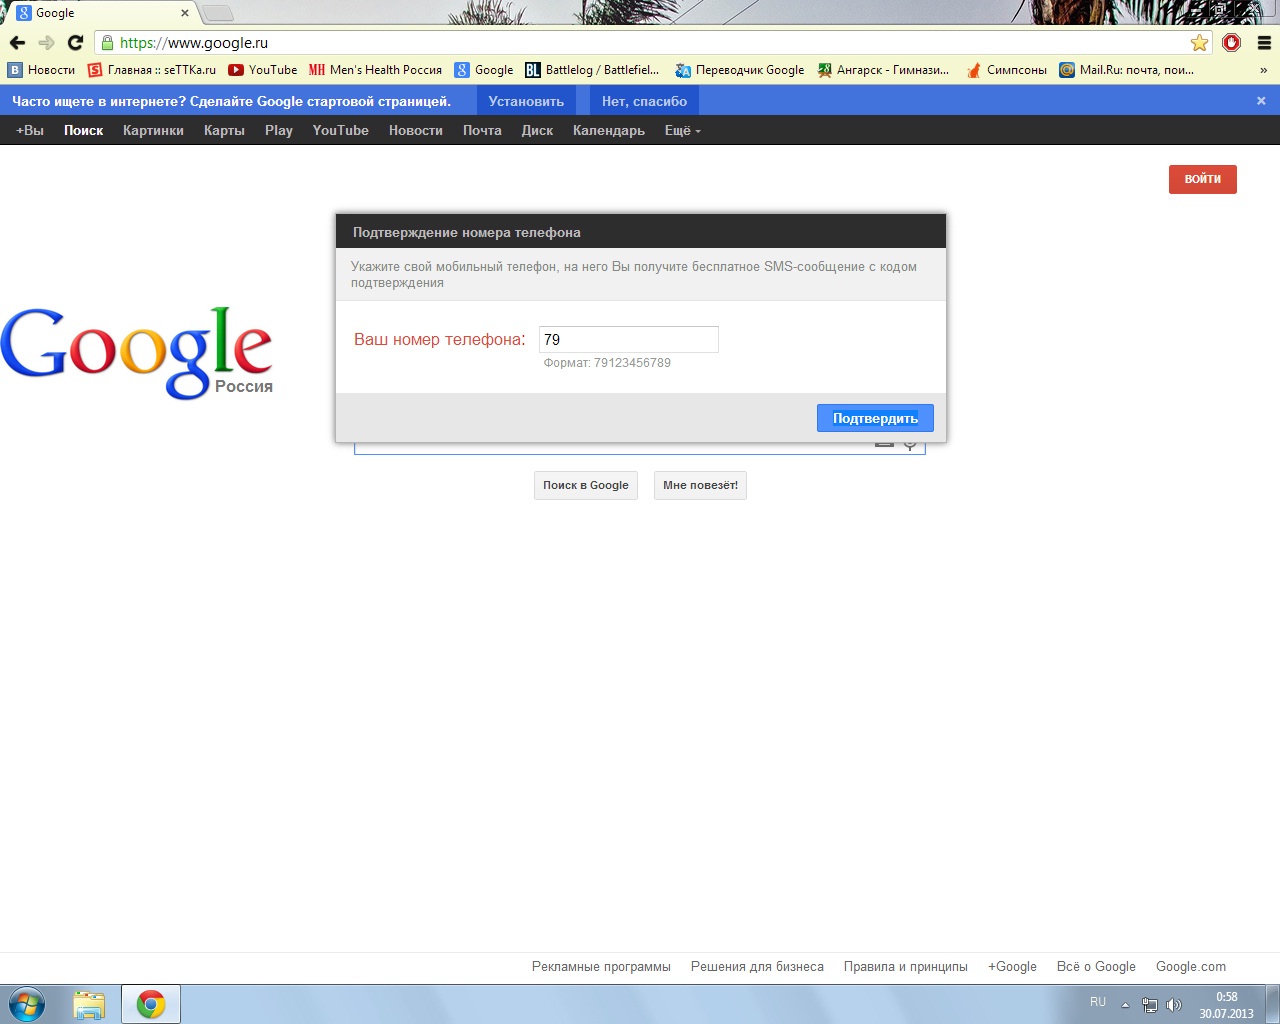The width and height of the screenshot is (1280, 1024).
Task: Select the Google browser tab
Action: (x=100, y=13)
